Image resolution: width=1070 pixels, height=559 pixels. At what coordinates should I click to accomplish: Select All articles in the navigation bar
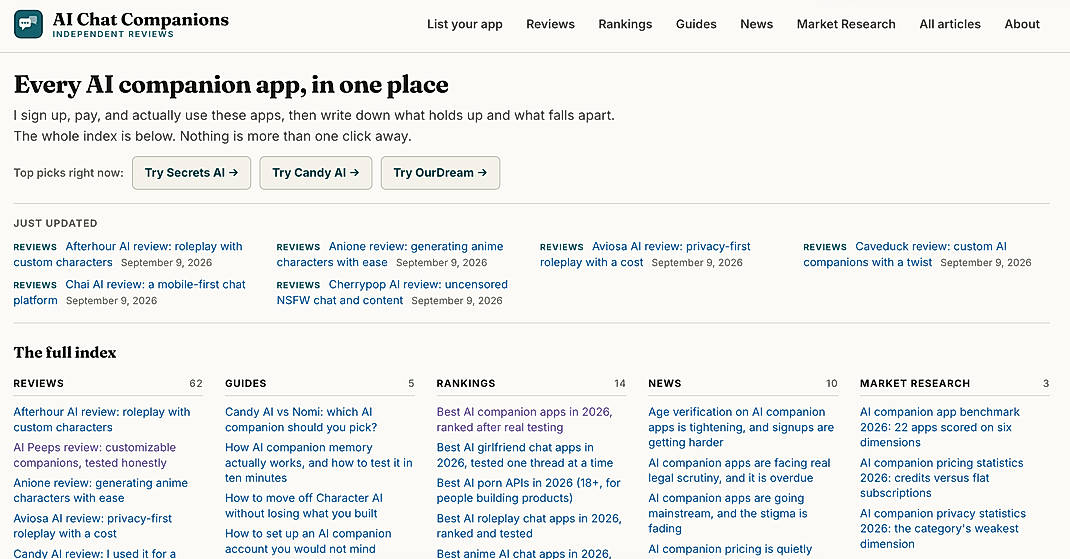point(950,24)
